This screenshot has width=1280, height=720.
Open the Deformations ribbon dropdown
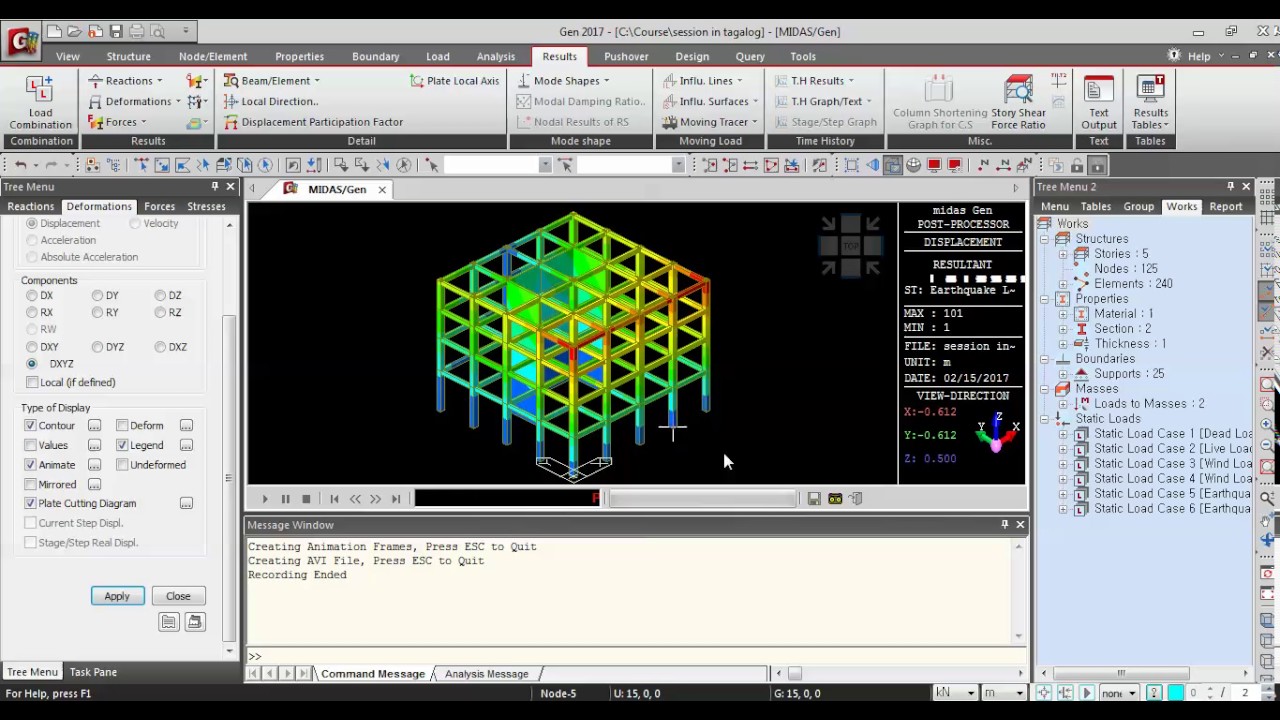(134, 101)
